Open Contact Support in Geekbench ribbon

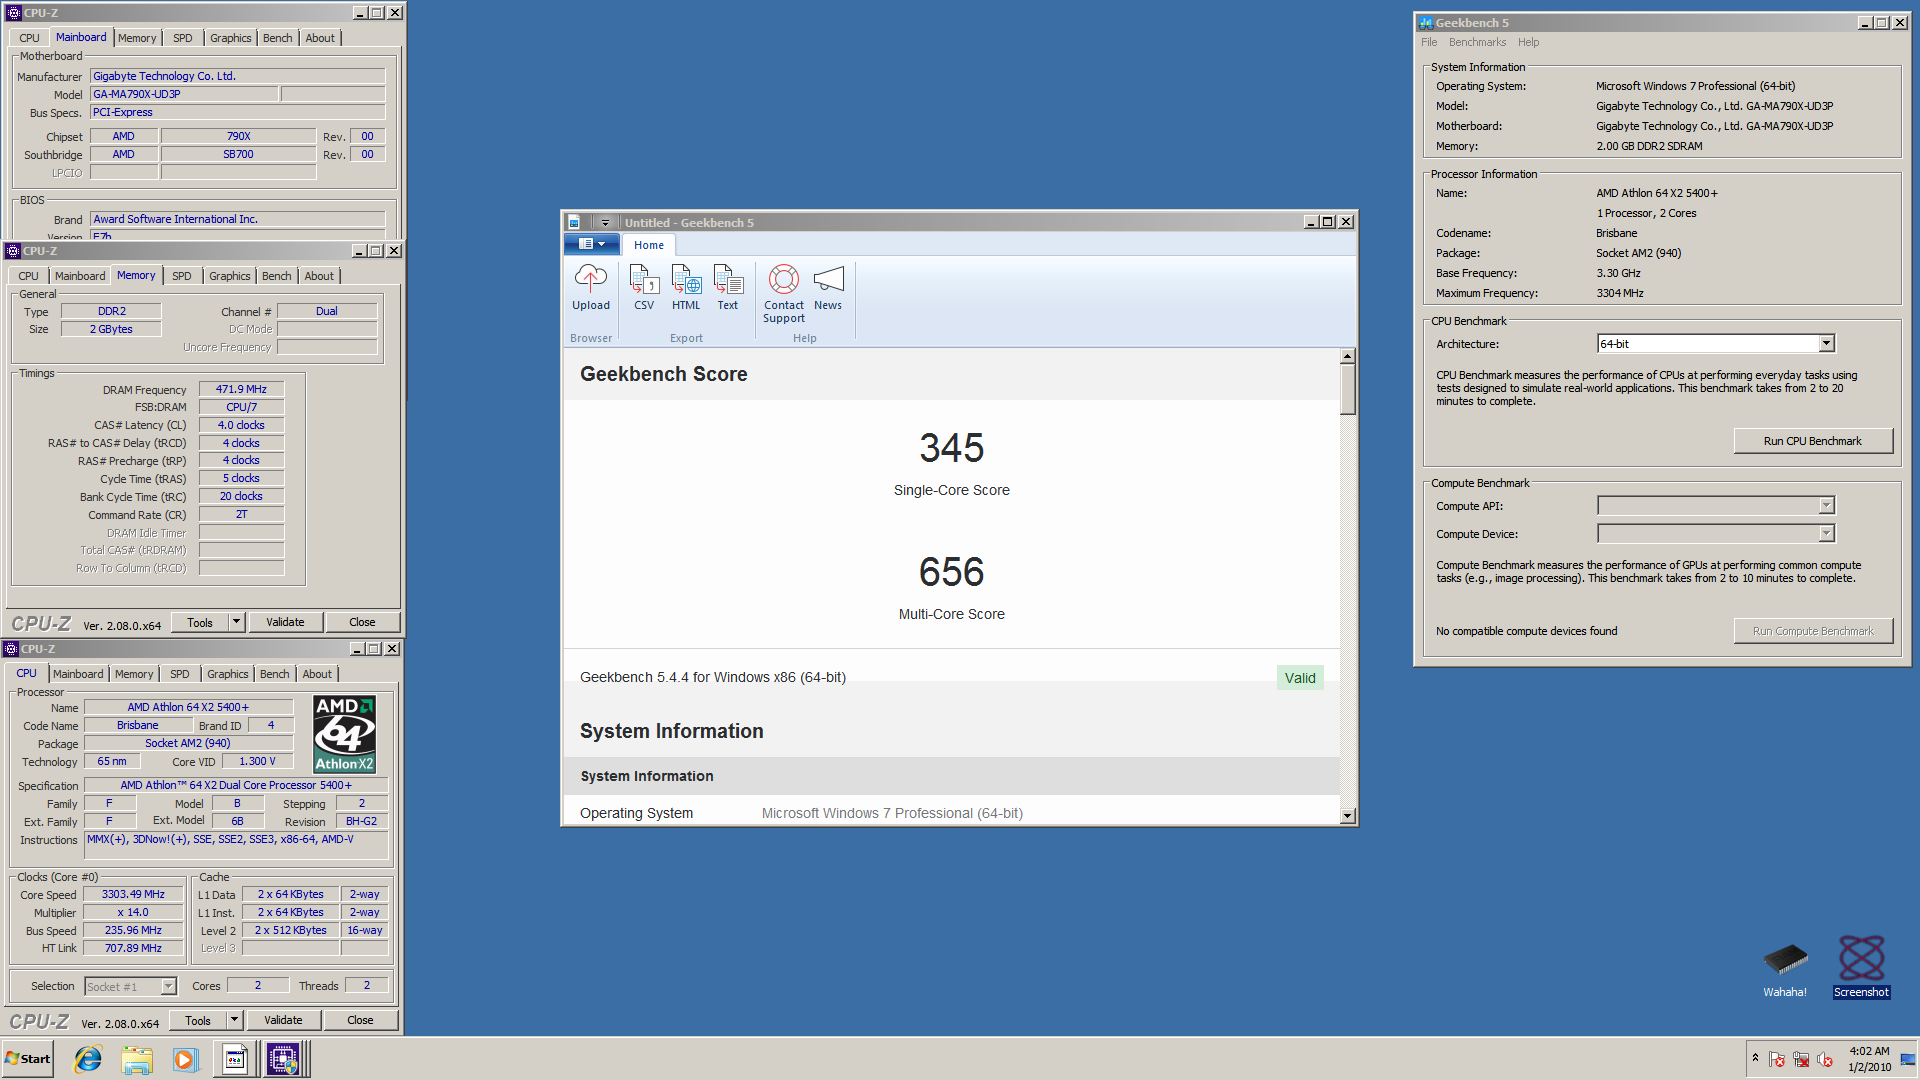tap(784, 294)
